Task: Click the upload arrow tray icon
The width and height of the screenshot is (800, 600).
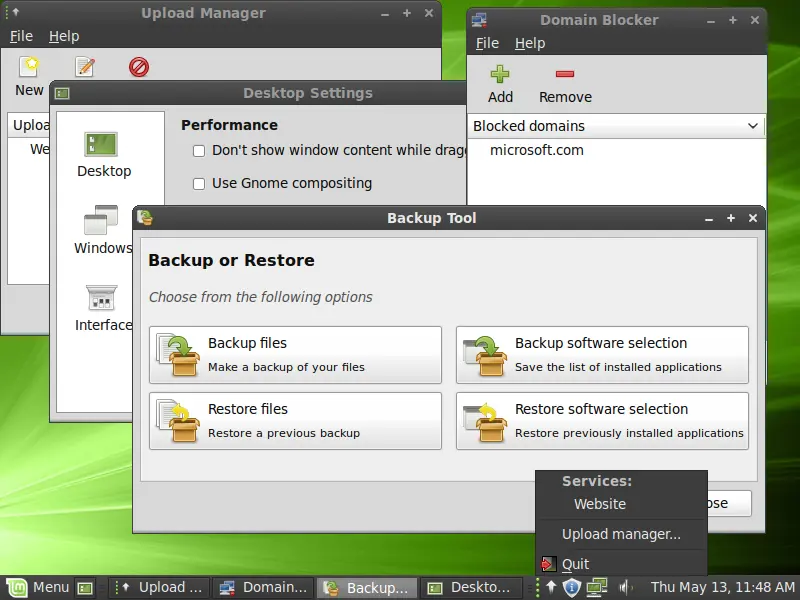Action: pyautogui.click(x=551, y=587)
